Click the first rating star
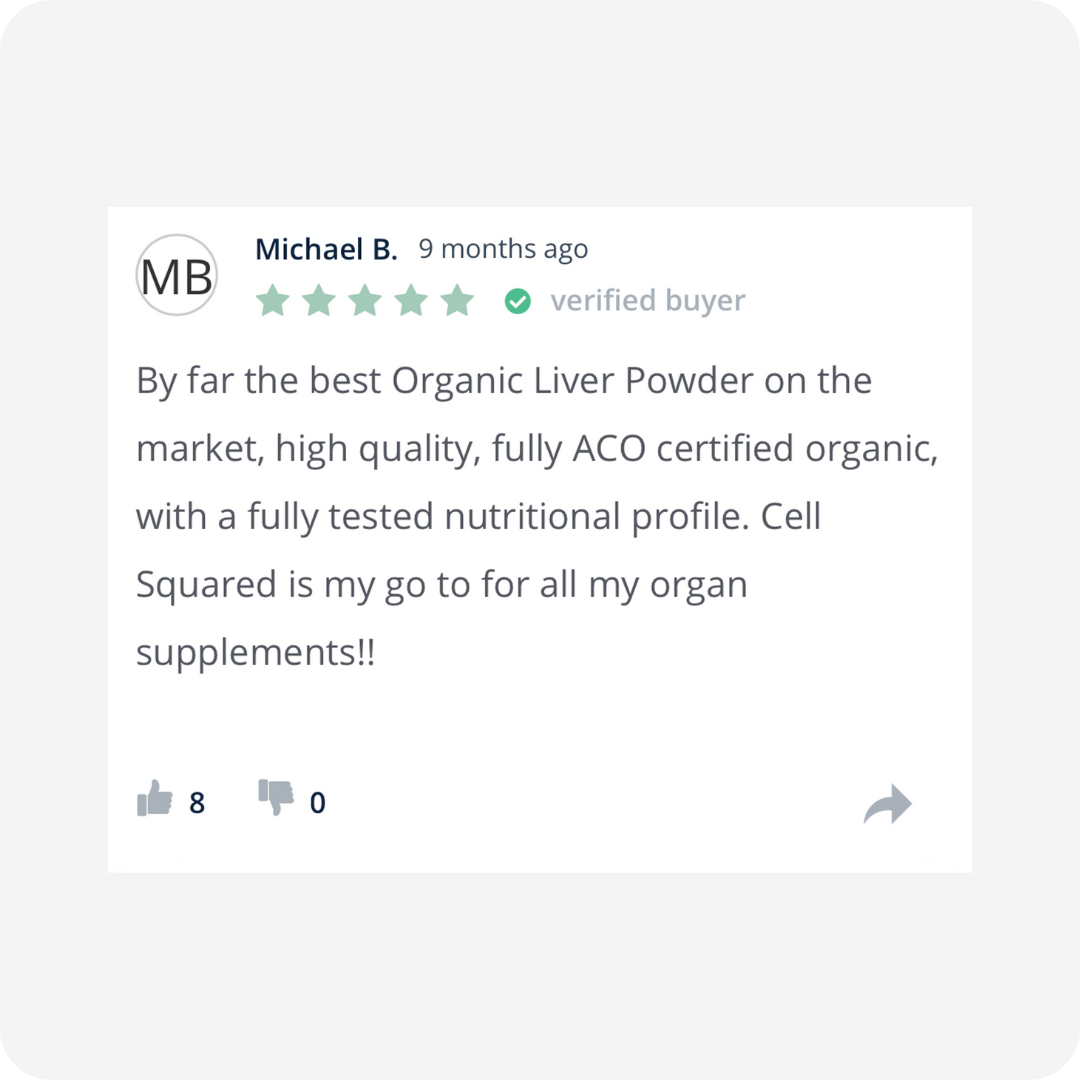 coord(273,300)
